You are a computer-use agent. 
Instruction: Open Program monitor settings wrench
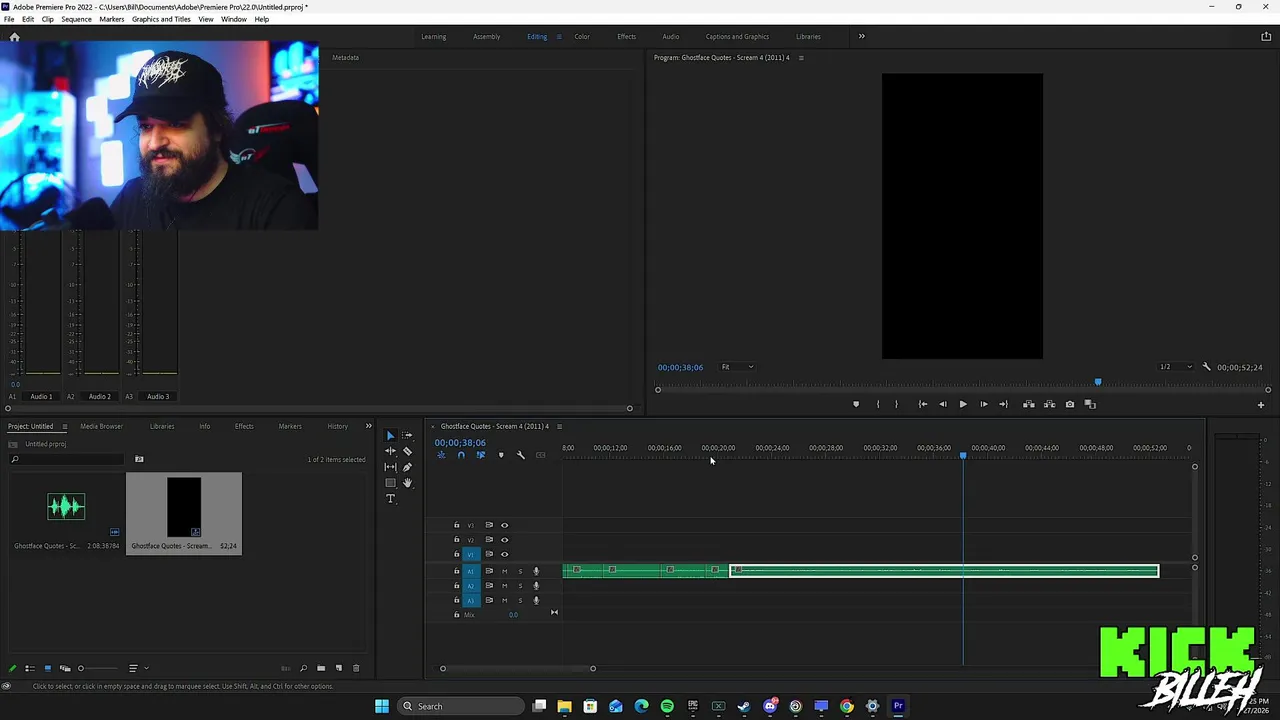(1206, 367)
